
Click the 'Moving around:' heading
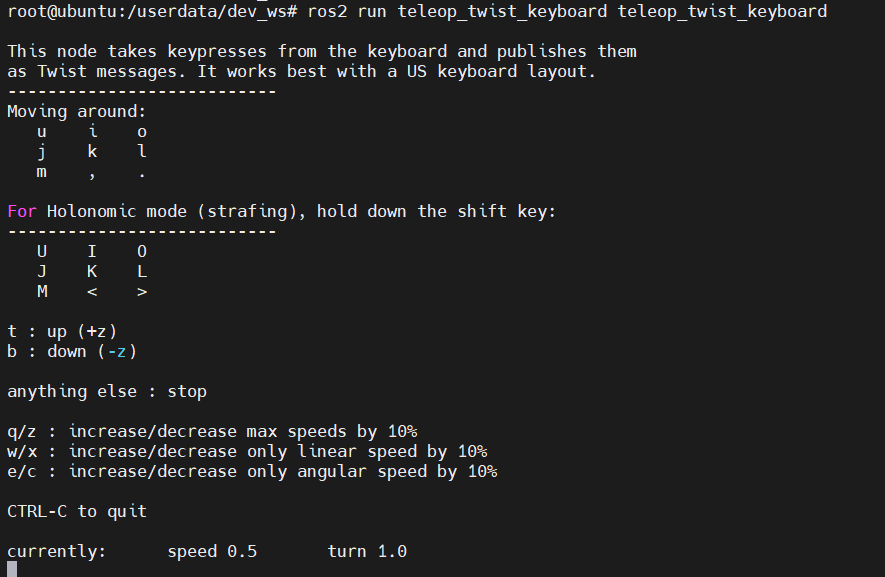tap(77, 112)
